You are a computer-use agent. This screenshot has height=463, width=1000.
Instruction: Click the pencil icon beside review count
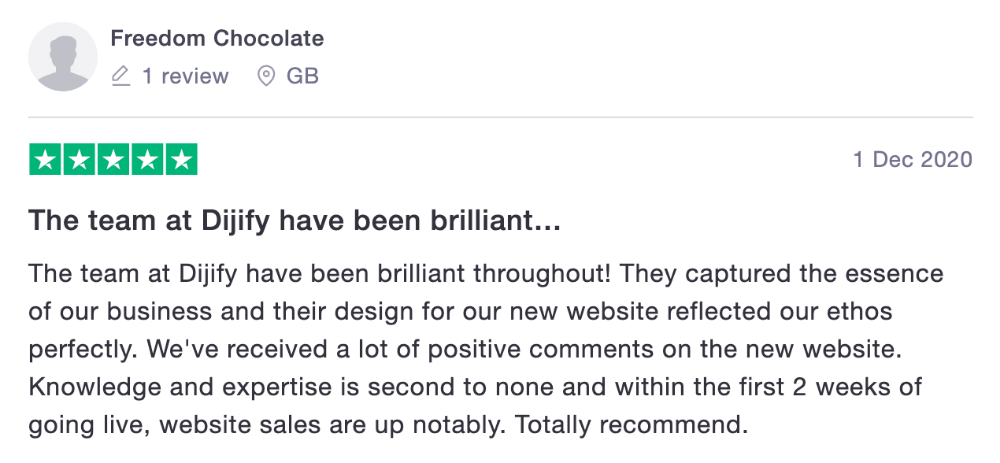(121, 77)
